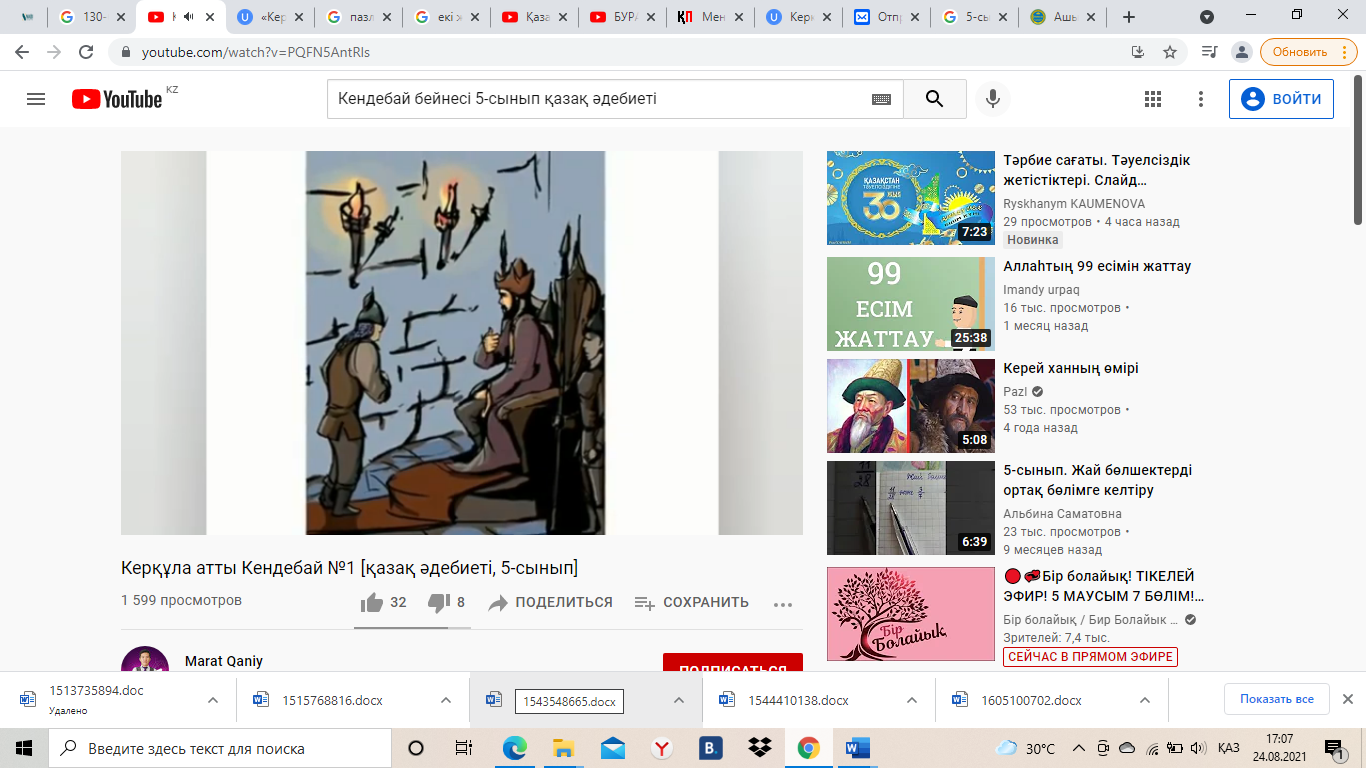Open the Marat Qaniy channel name link
This screenshot has height=768, width=1366.
click(x=224, y=661)
